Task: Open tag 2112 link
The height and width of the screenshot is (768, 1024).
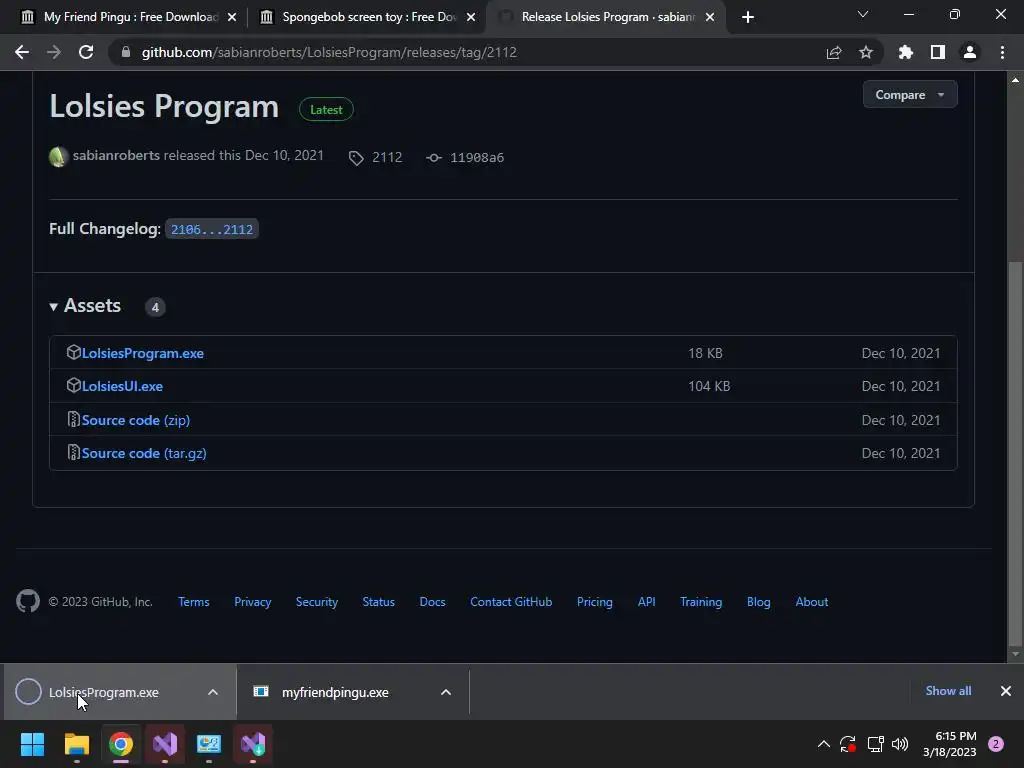Action: (377, 157)
